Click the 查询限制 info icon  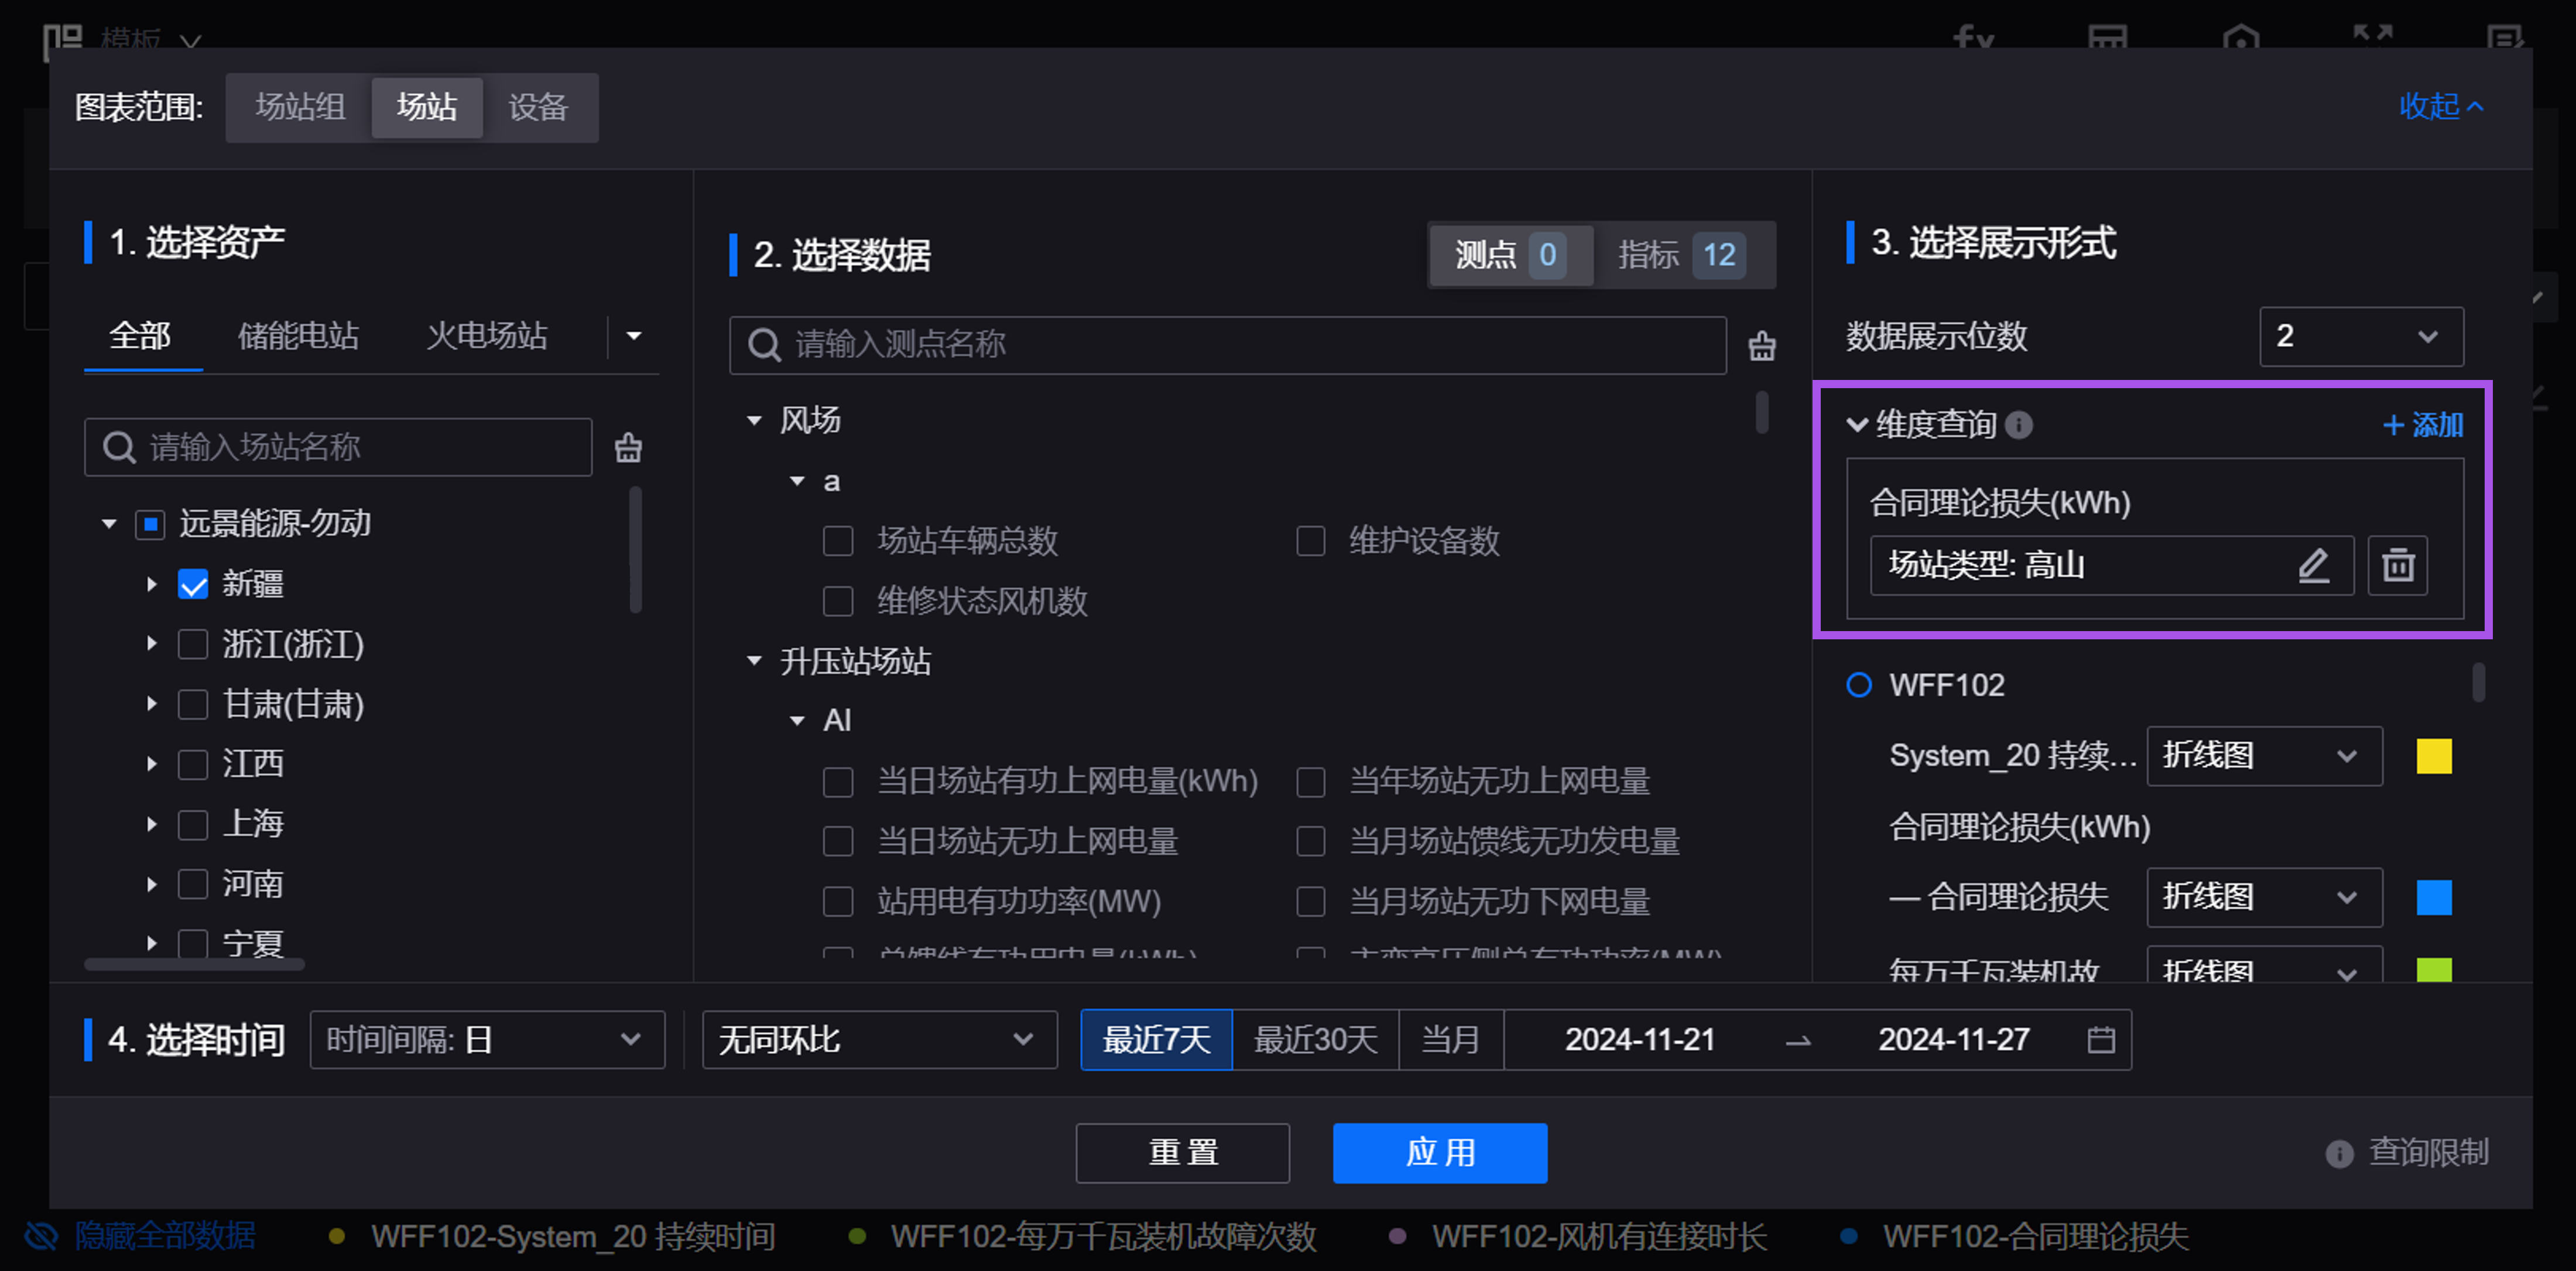tap(2339, 1153)
